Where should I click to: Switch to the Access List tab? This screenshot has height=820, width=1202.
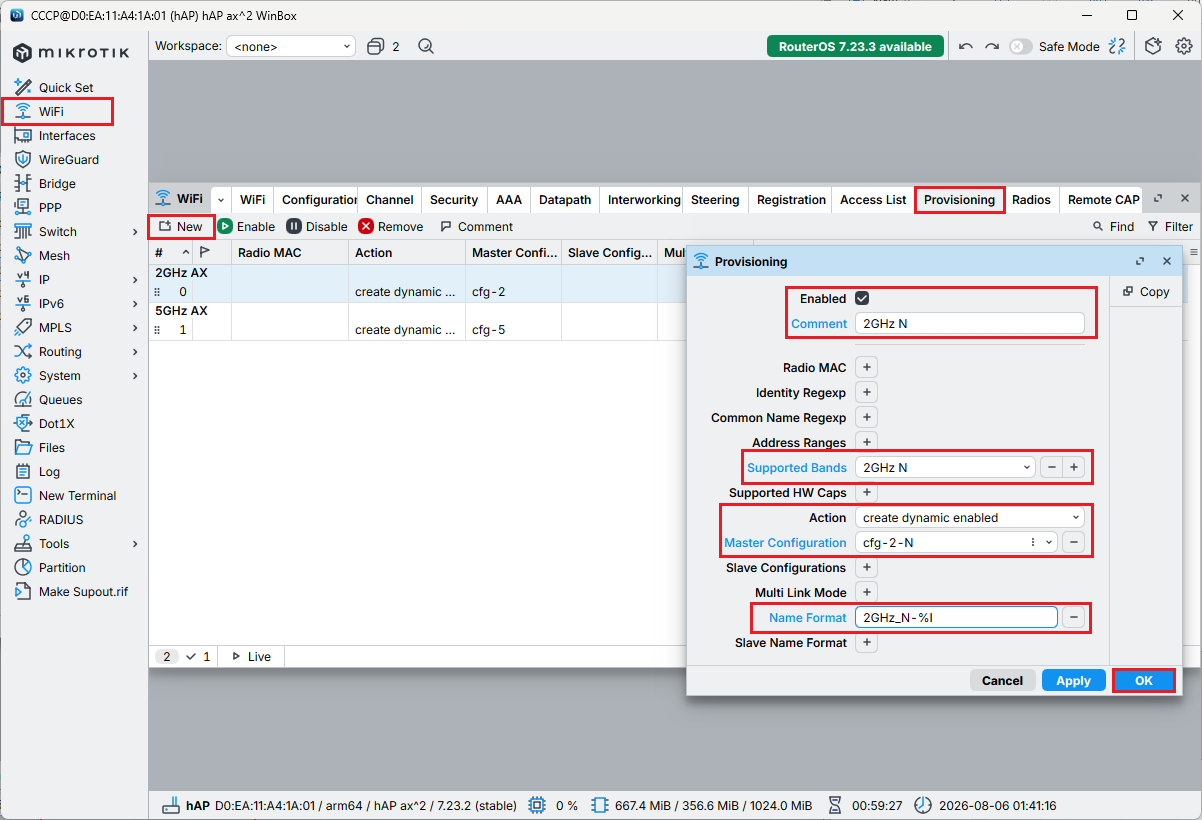point(873,200)
